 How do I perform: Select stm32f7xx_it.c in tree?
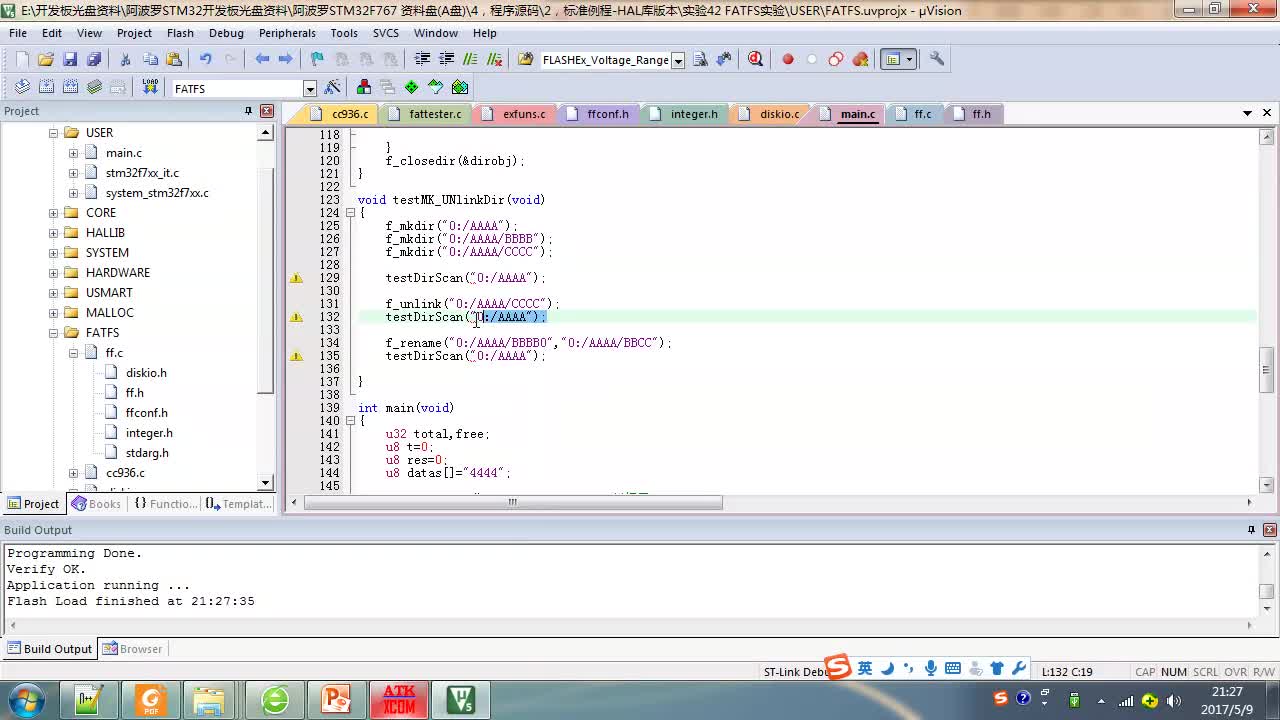point(142,173)
